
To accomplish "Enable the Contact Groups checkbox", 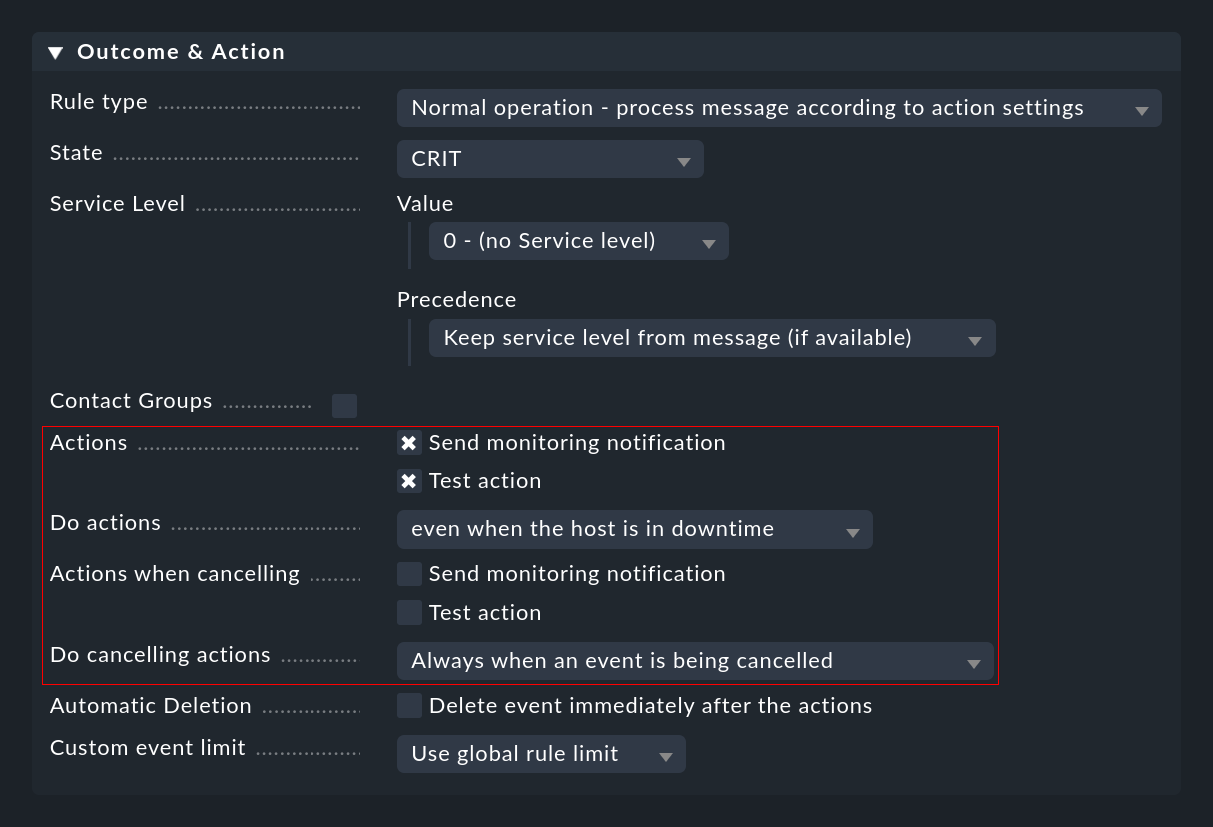I will (x=344, y=405).
